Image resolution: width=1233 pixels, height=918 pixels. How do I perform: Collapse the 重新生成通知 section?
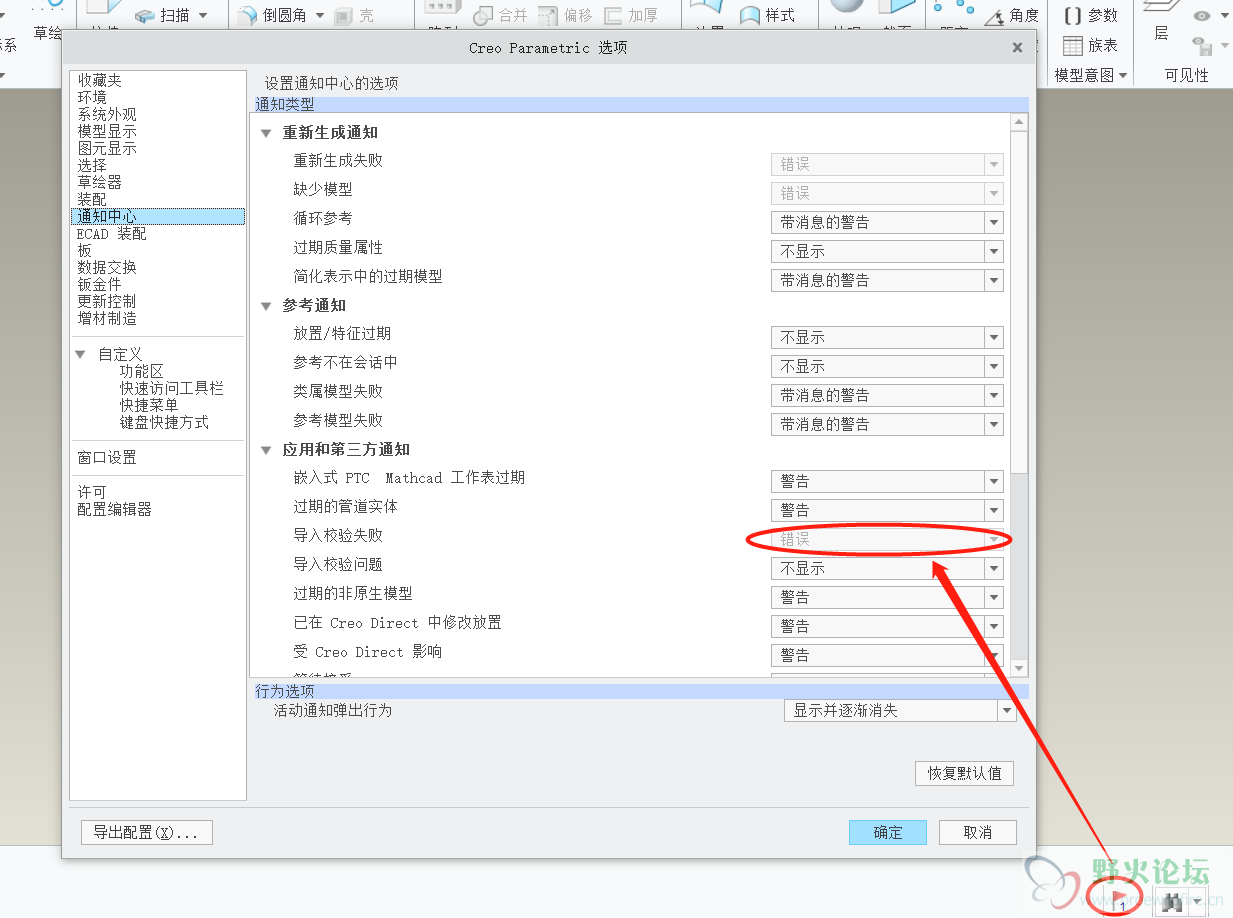click(266, 133)
